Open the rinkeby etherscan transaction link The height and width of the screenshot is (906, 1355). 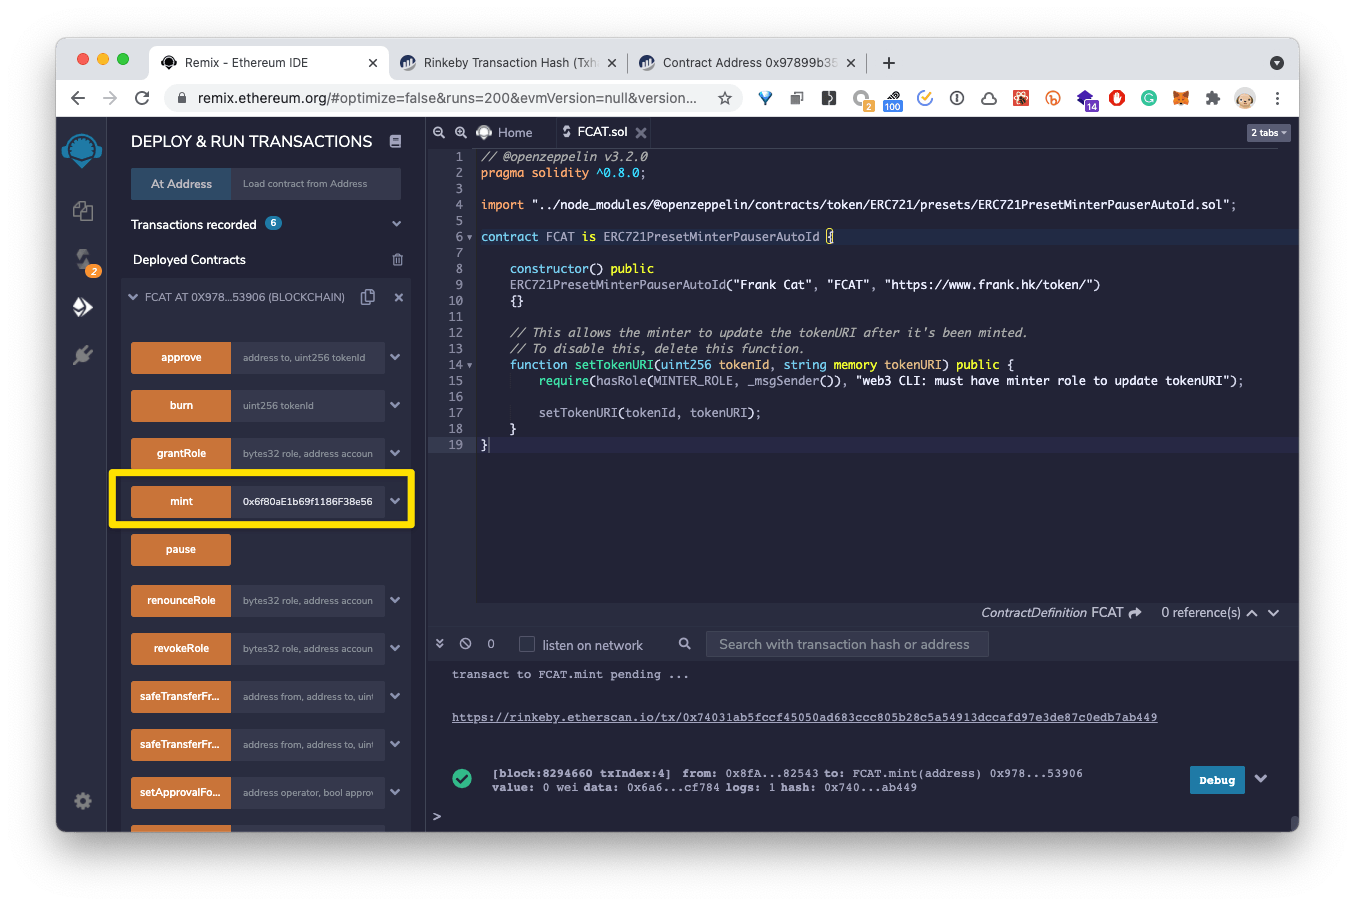(x=804, y=717)
